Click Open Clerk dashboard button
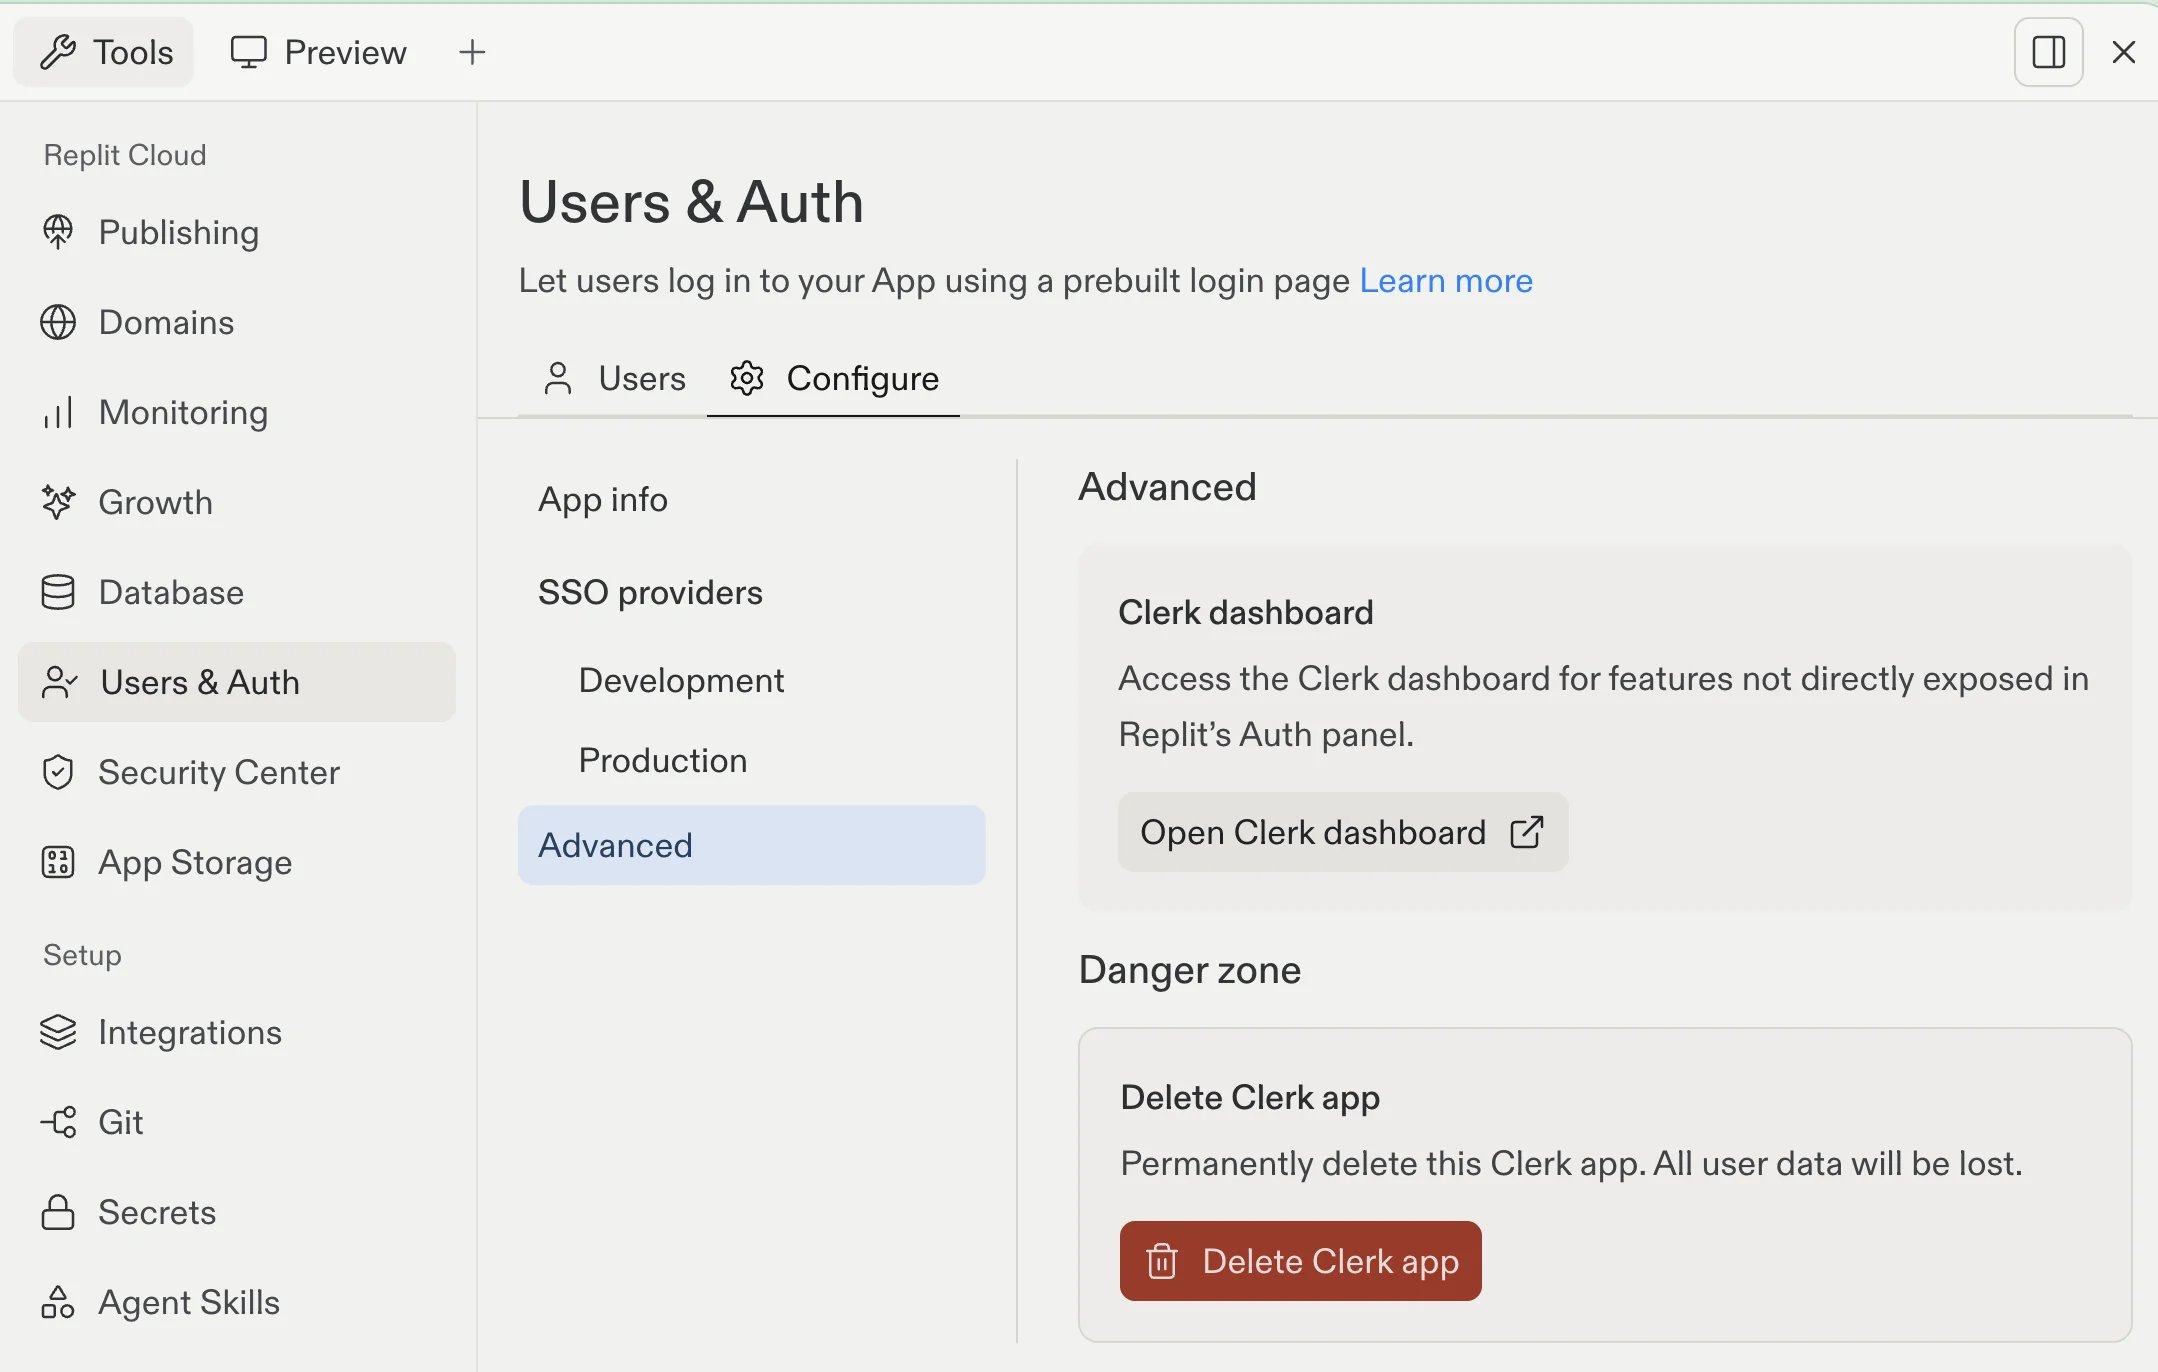 click(1343, 832)
